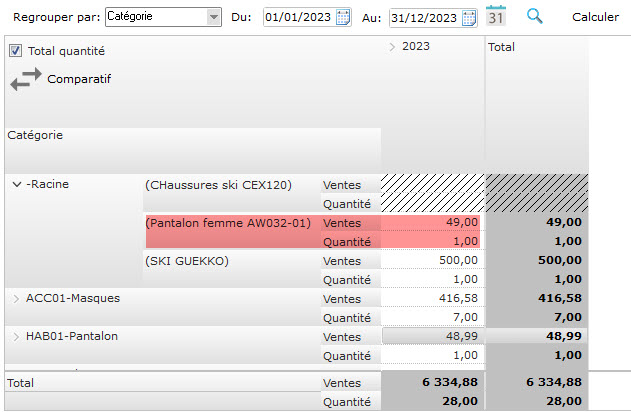631x412 pixels.
Task: Open the Regrouper par dropdown
Action: [213, 18]
